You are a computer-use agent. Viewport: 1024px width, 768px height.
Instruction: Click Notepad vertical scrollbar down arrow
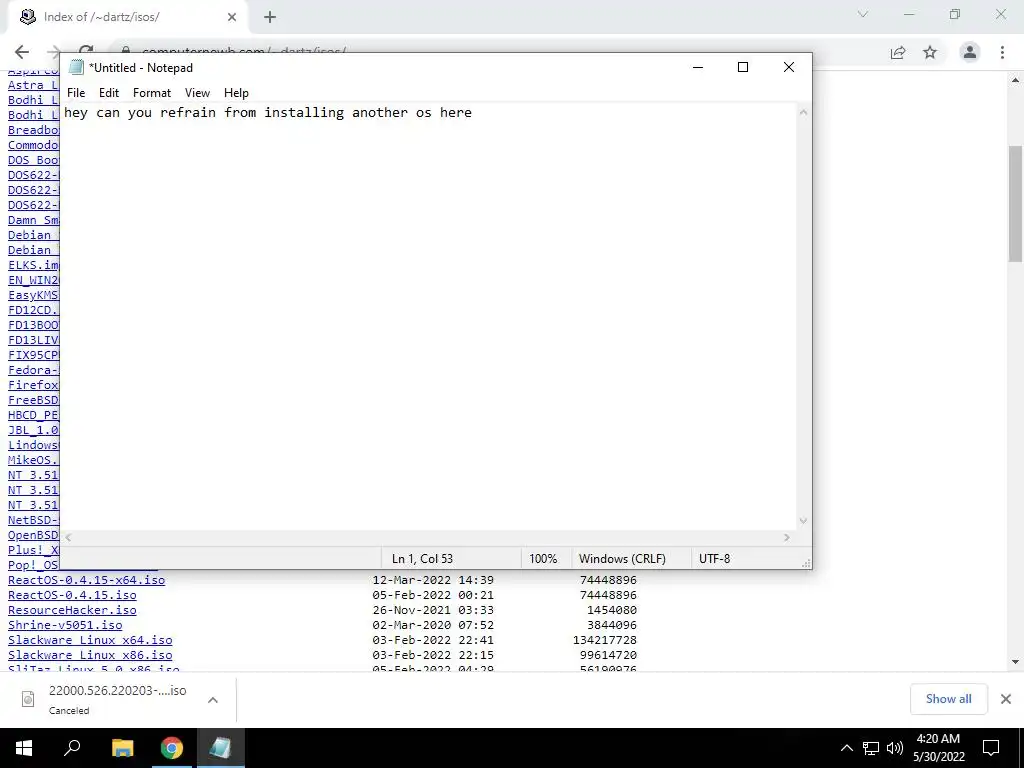[804, 521]
